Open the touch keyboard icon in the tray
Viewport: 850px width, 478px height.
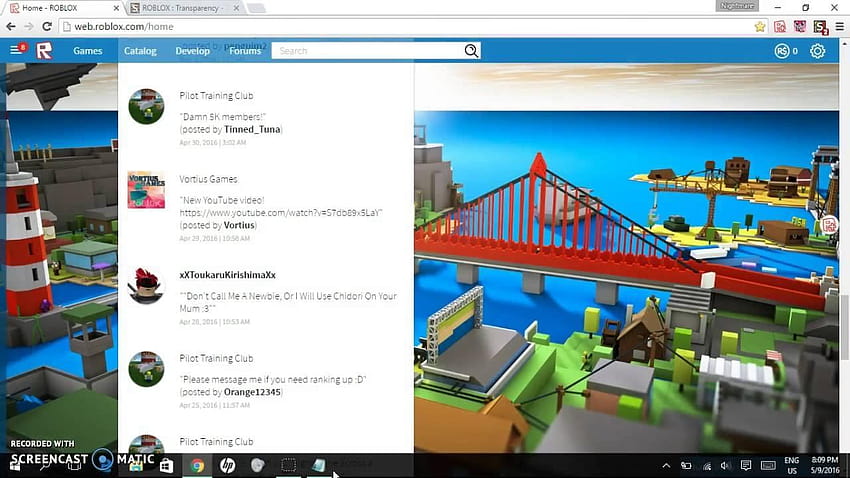[768, 466]
